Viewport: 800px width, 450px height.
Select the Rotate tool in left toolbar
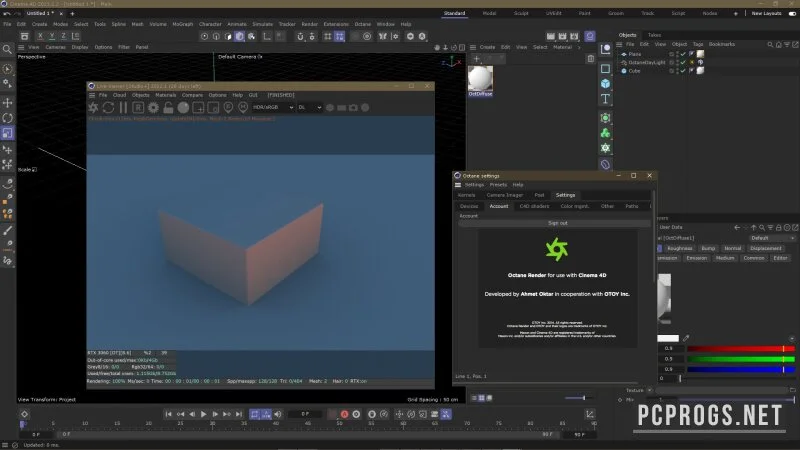point(8,118)
